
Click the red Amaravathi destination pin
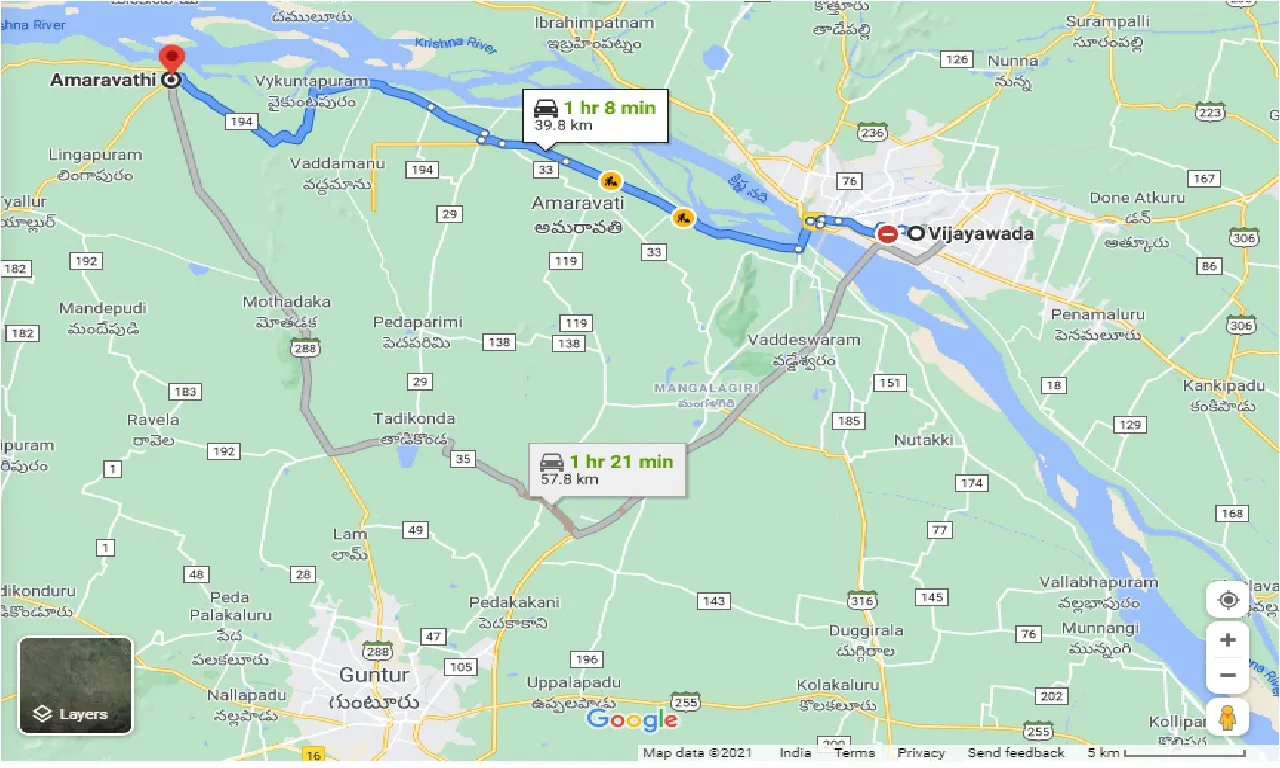click(173, 59)
